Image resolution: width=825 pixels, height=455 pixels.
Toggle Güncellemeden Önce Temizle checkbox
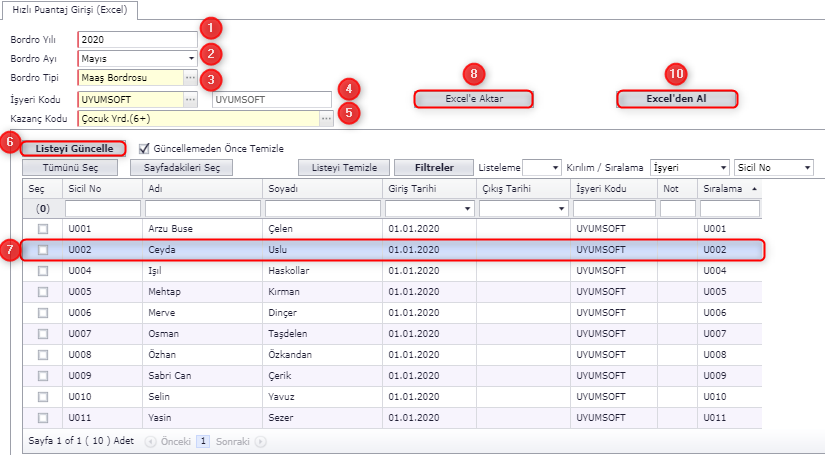145,148
